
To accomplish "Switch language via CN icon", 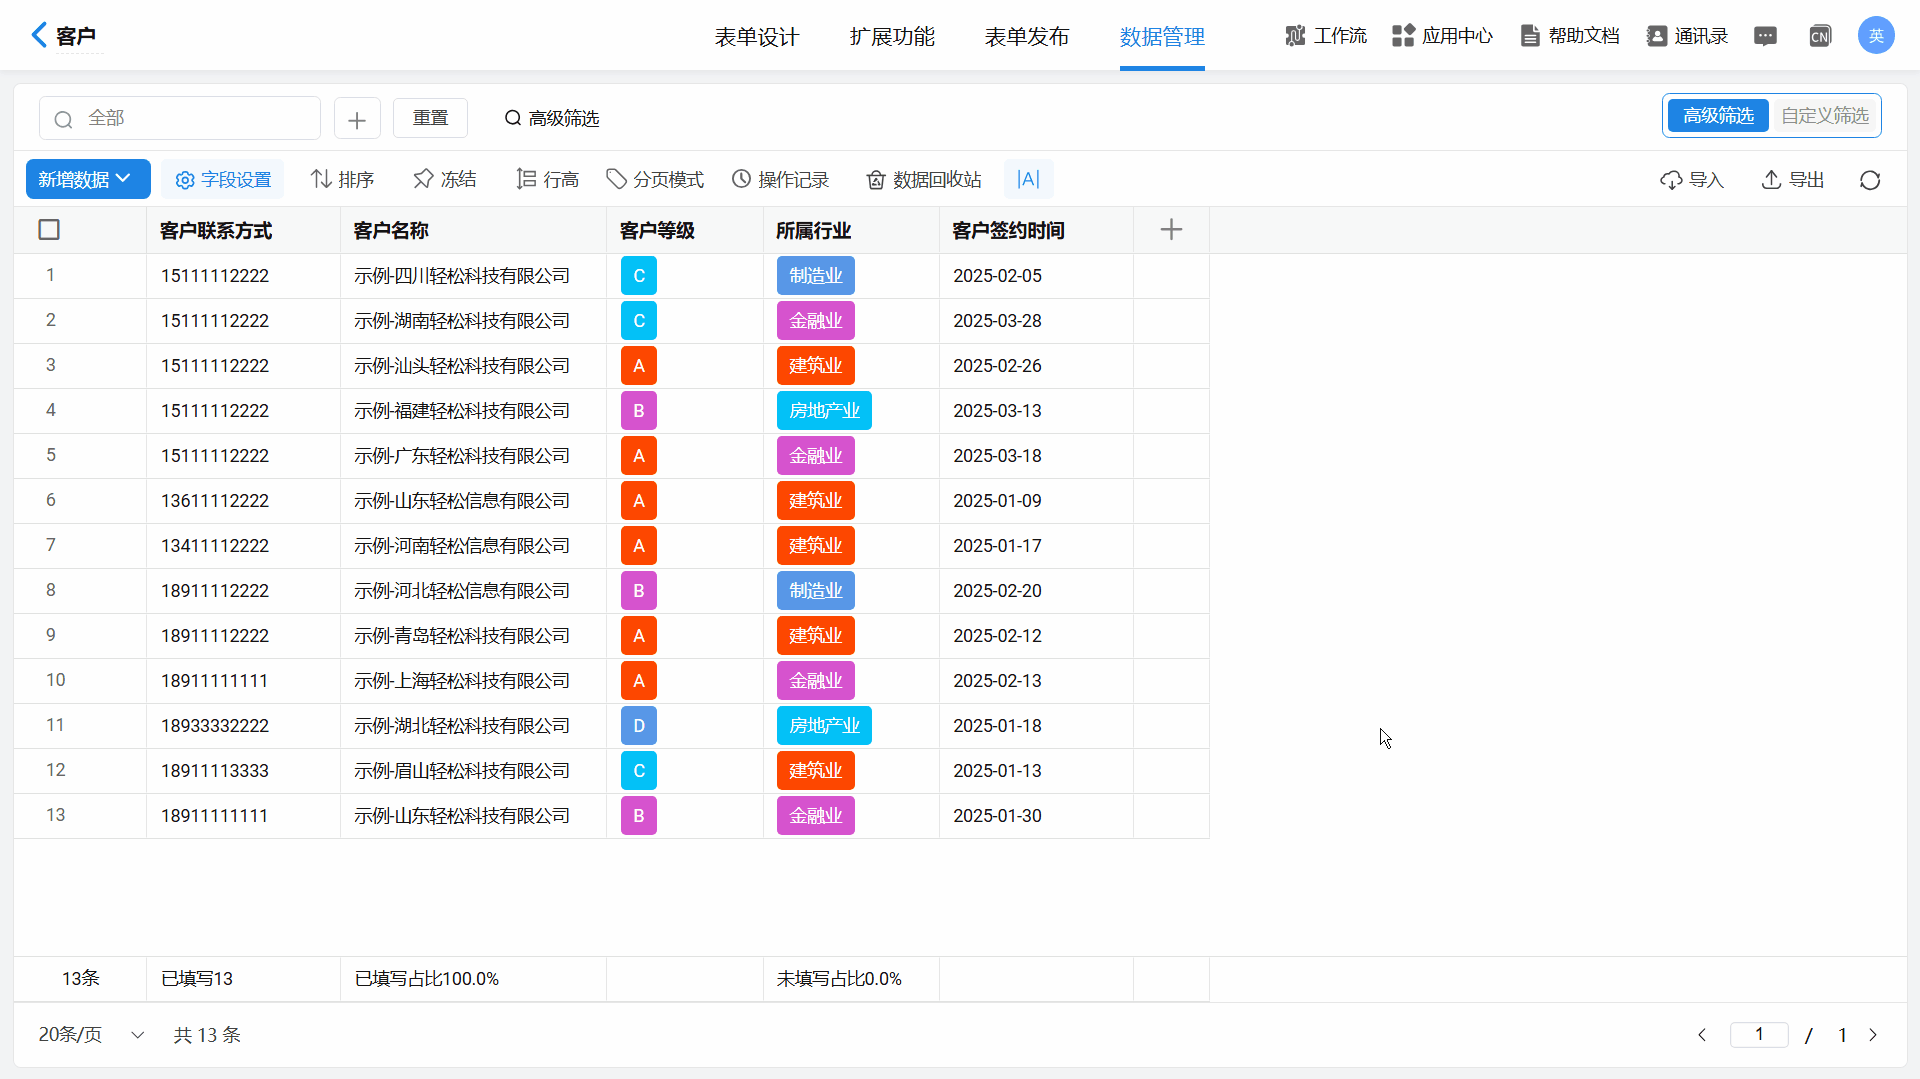I will (1820, 36).
